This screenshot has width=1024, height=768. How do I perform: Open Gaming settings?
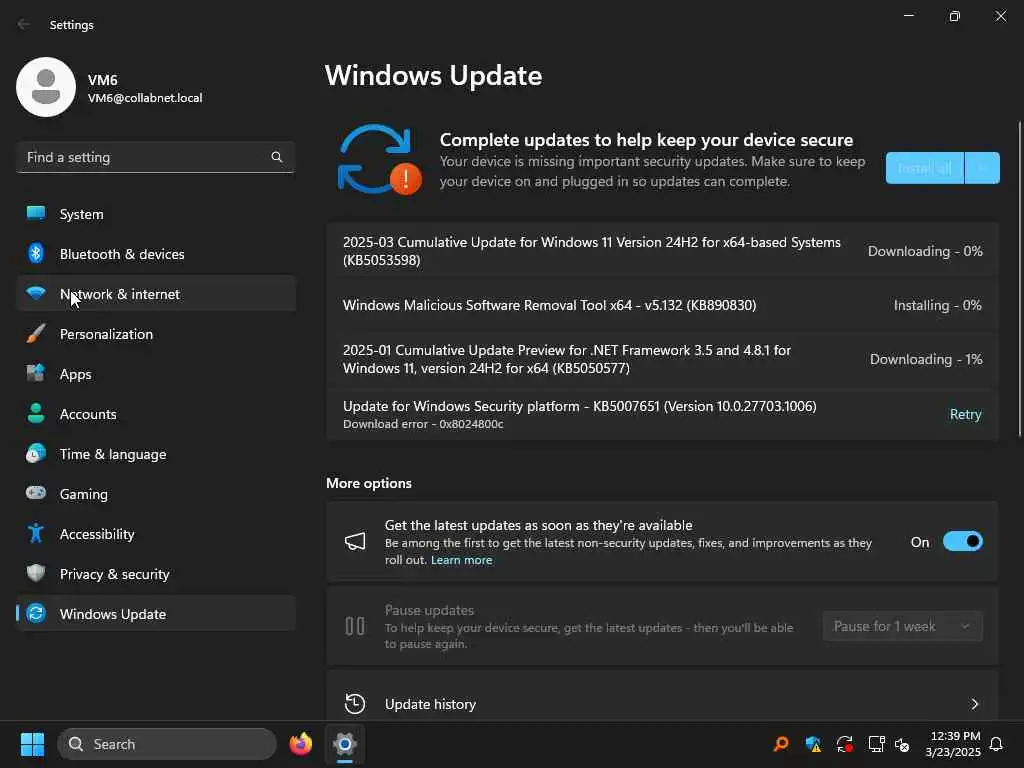tap(156, 493)
